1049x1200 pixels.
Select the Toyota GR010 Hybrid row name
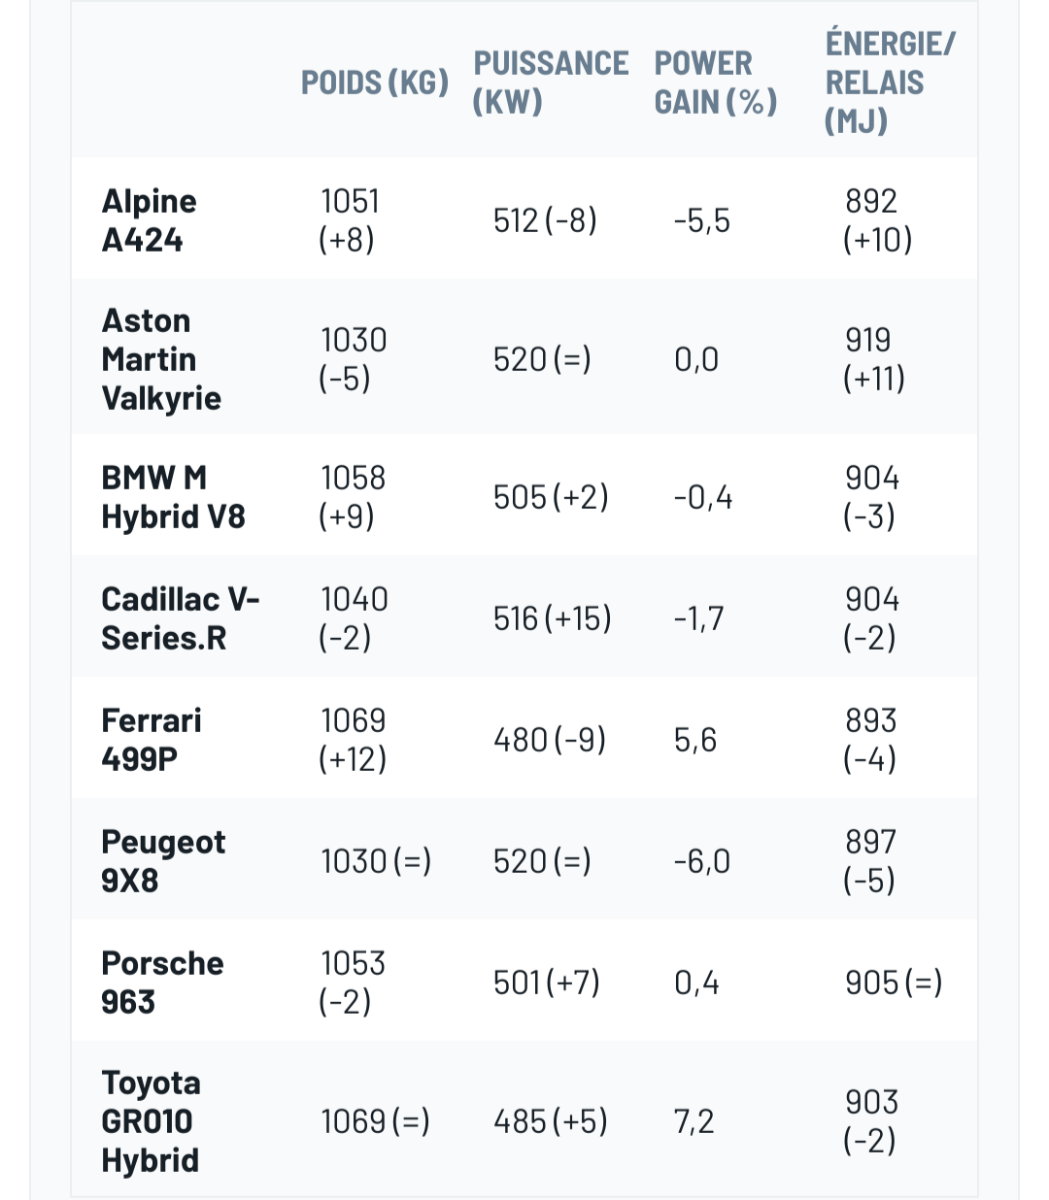[x=150, y=1121]
